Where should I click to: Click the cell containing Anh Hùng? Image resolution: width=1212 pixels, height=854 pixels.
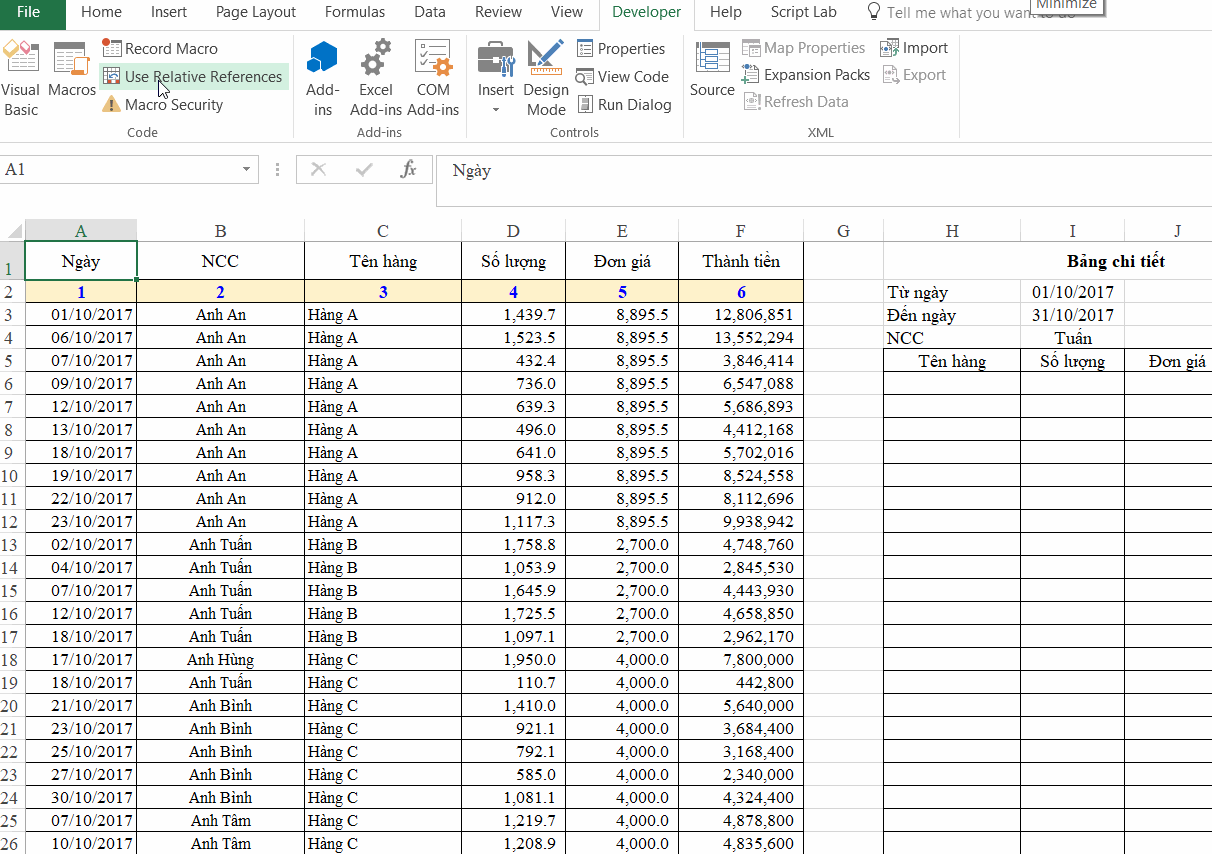tap(220, 660)
